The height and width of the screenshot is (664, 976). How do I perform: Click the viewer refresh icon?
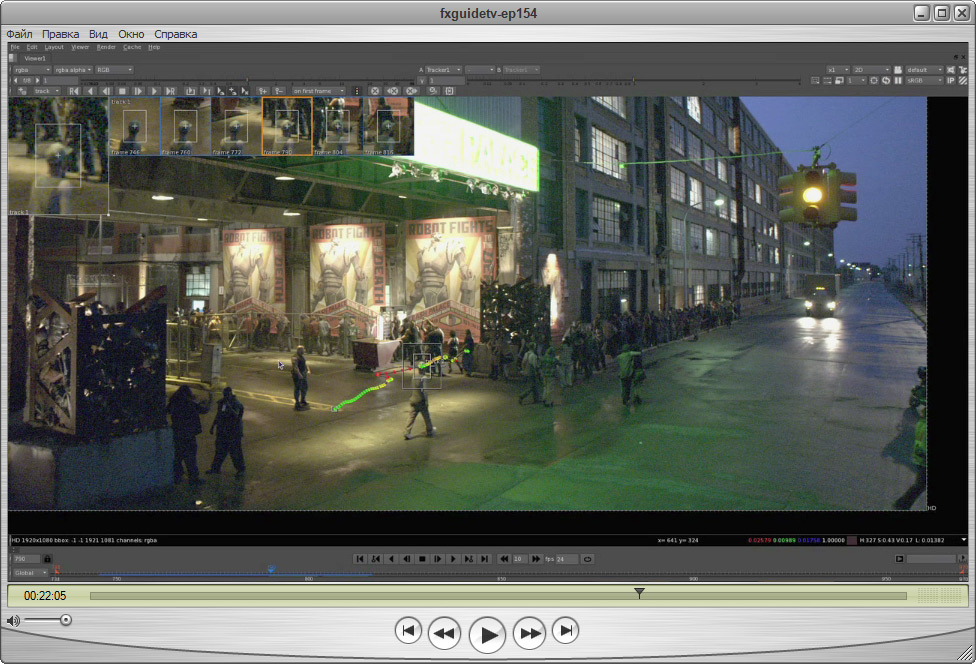point(886,80)
